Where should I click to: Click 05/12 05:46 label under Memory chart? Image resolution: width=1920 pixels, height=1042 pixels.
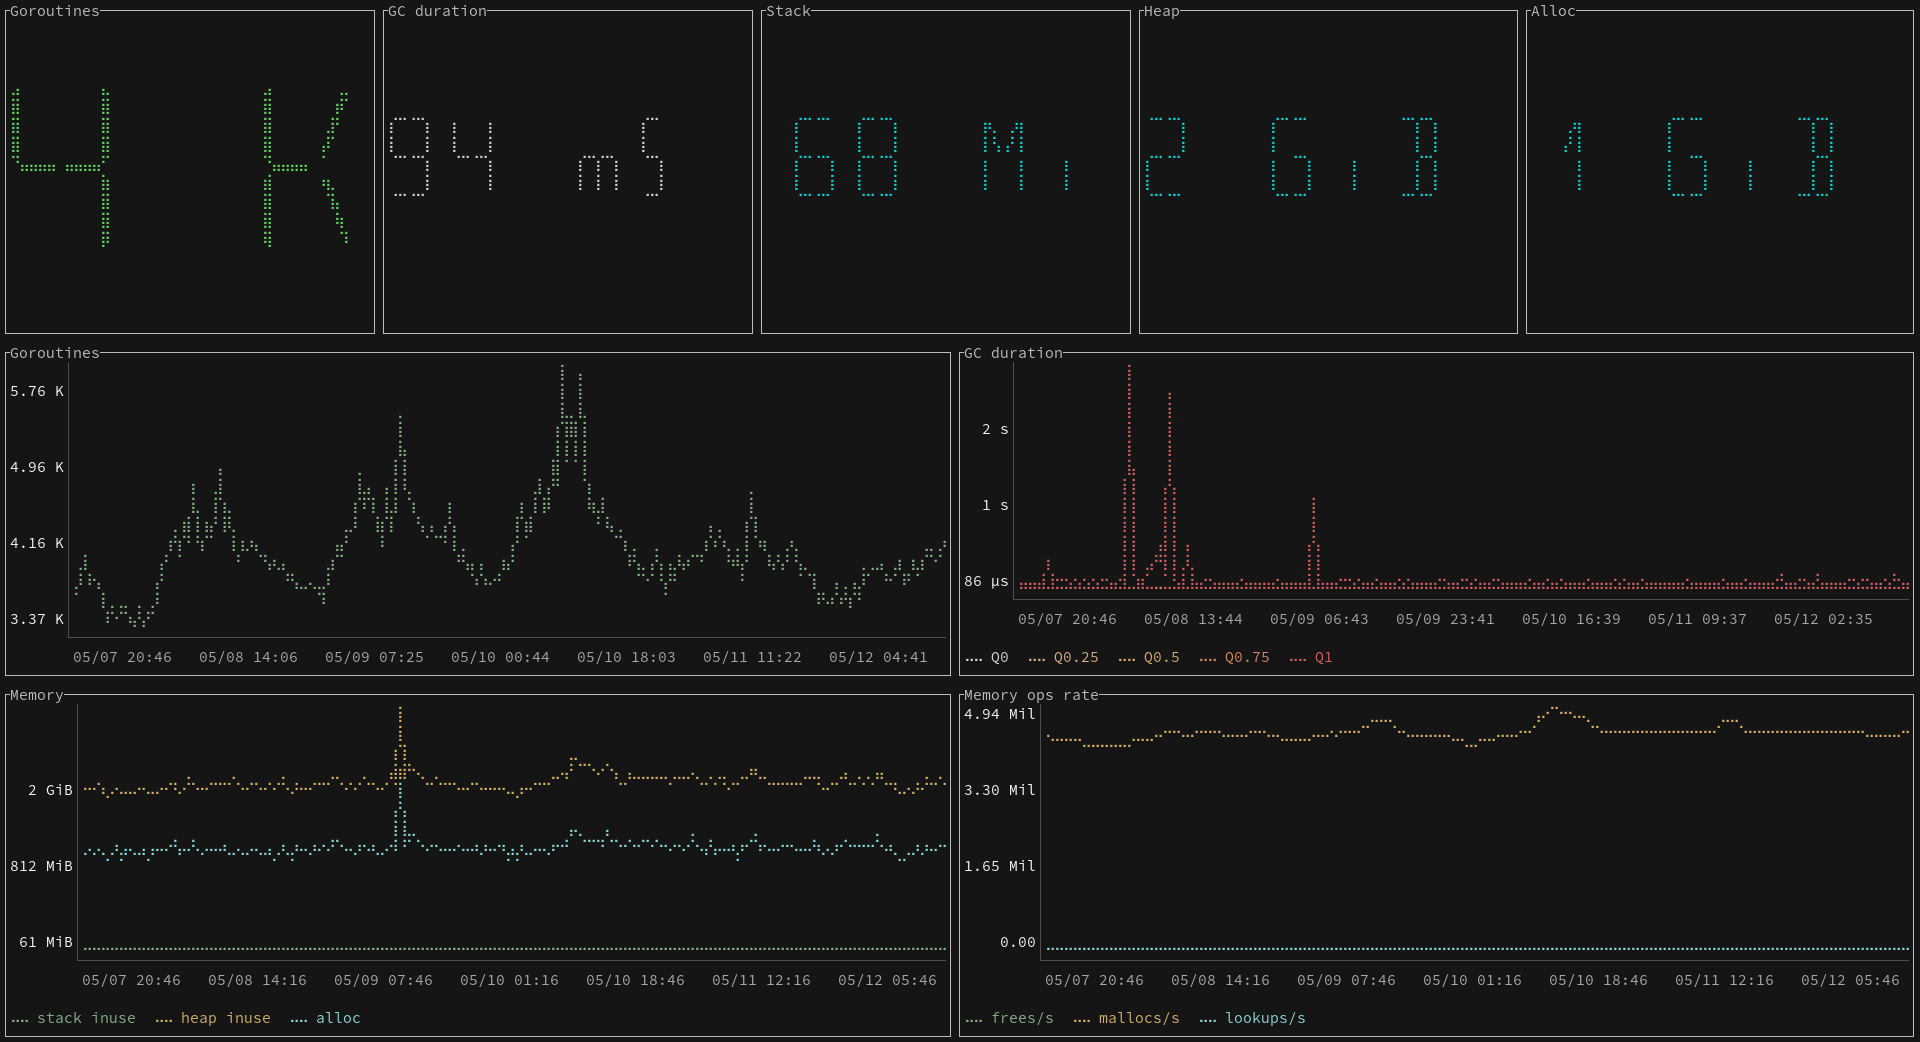coord(887,980)
